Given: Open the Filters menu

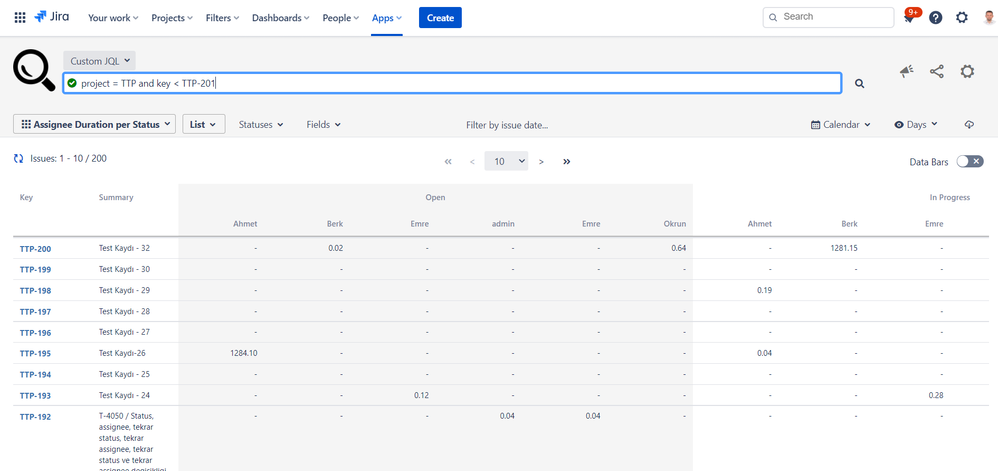Looking at the screenshot, I should pyautogui.click(x=223, y=18).
